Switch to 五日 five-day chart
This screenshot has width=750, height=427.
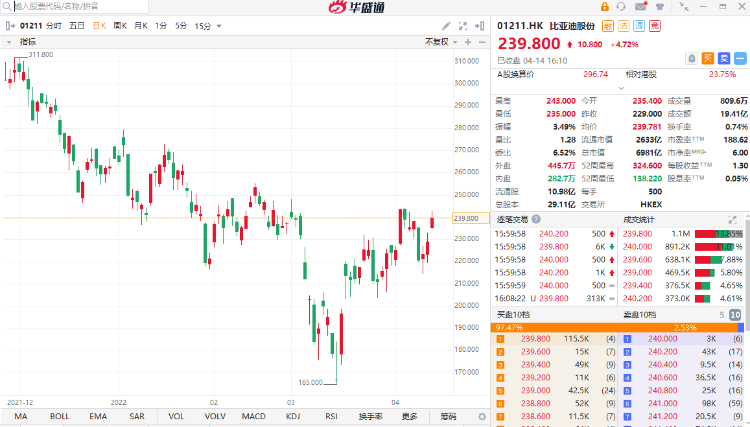tap(77, 26)
